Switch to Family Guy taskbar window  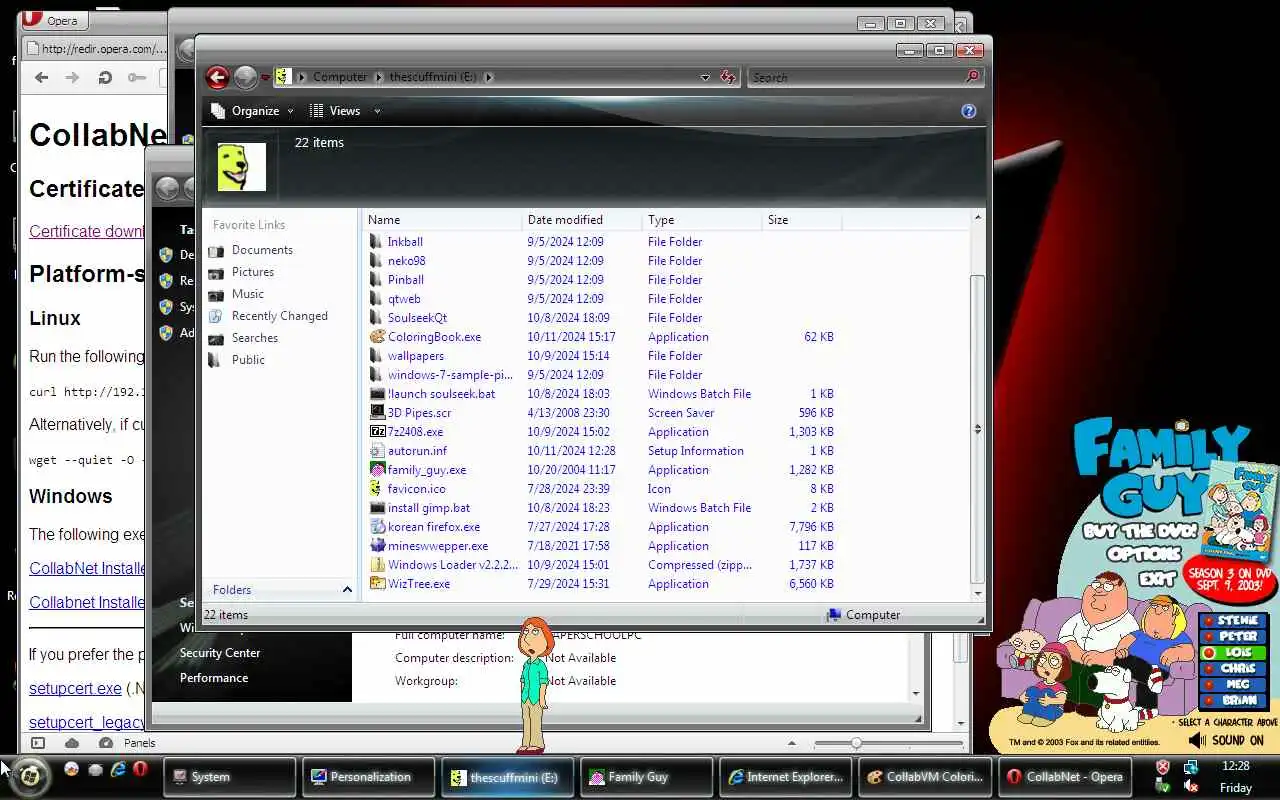click(x=647, y=776)
